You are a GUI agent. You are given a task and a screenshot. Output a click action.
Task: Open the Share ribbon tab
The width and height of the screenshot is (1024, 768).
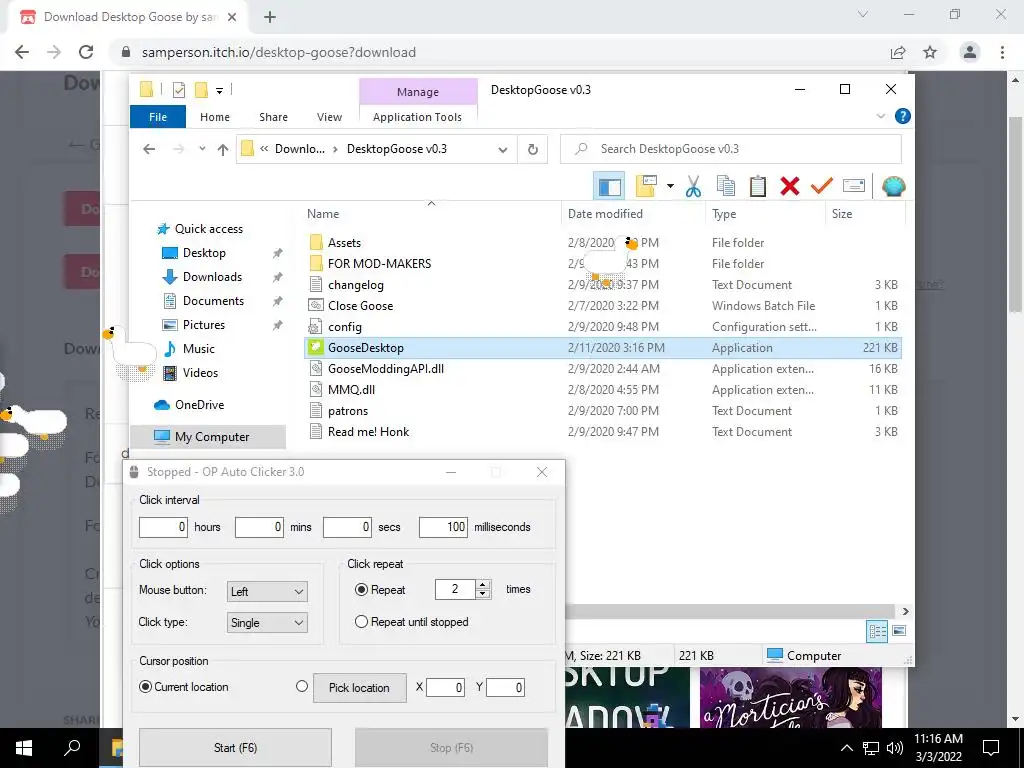273,117
